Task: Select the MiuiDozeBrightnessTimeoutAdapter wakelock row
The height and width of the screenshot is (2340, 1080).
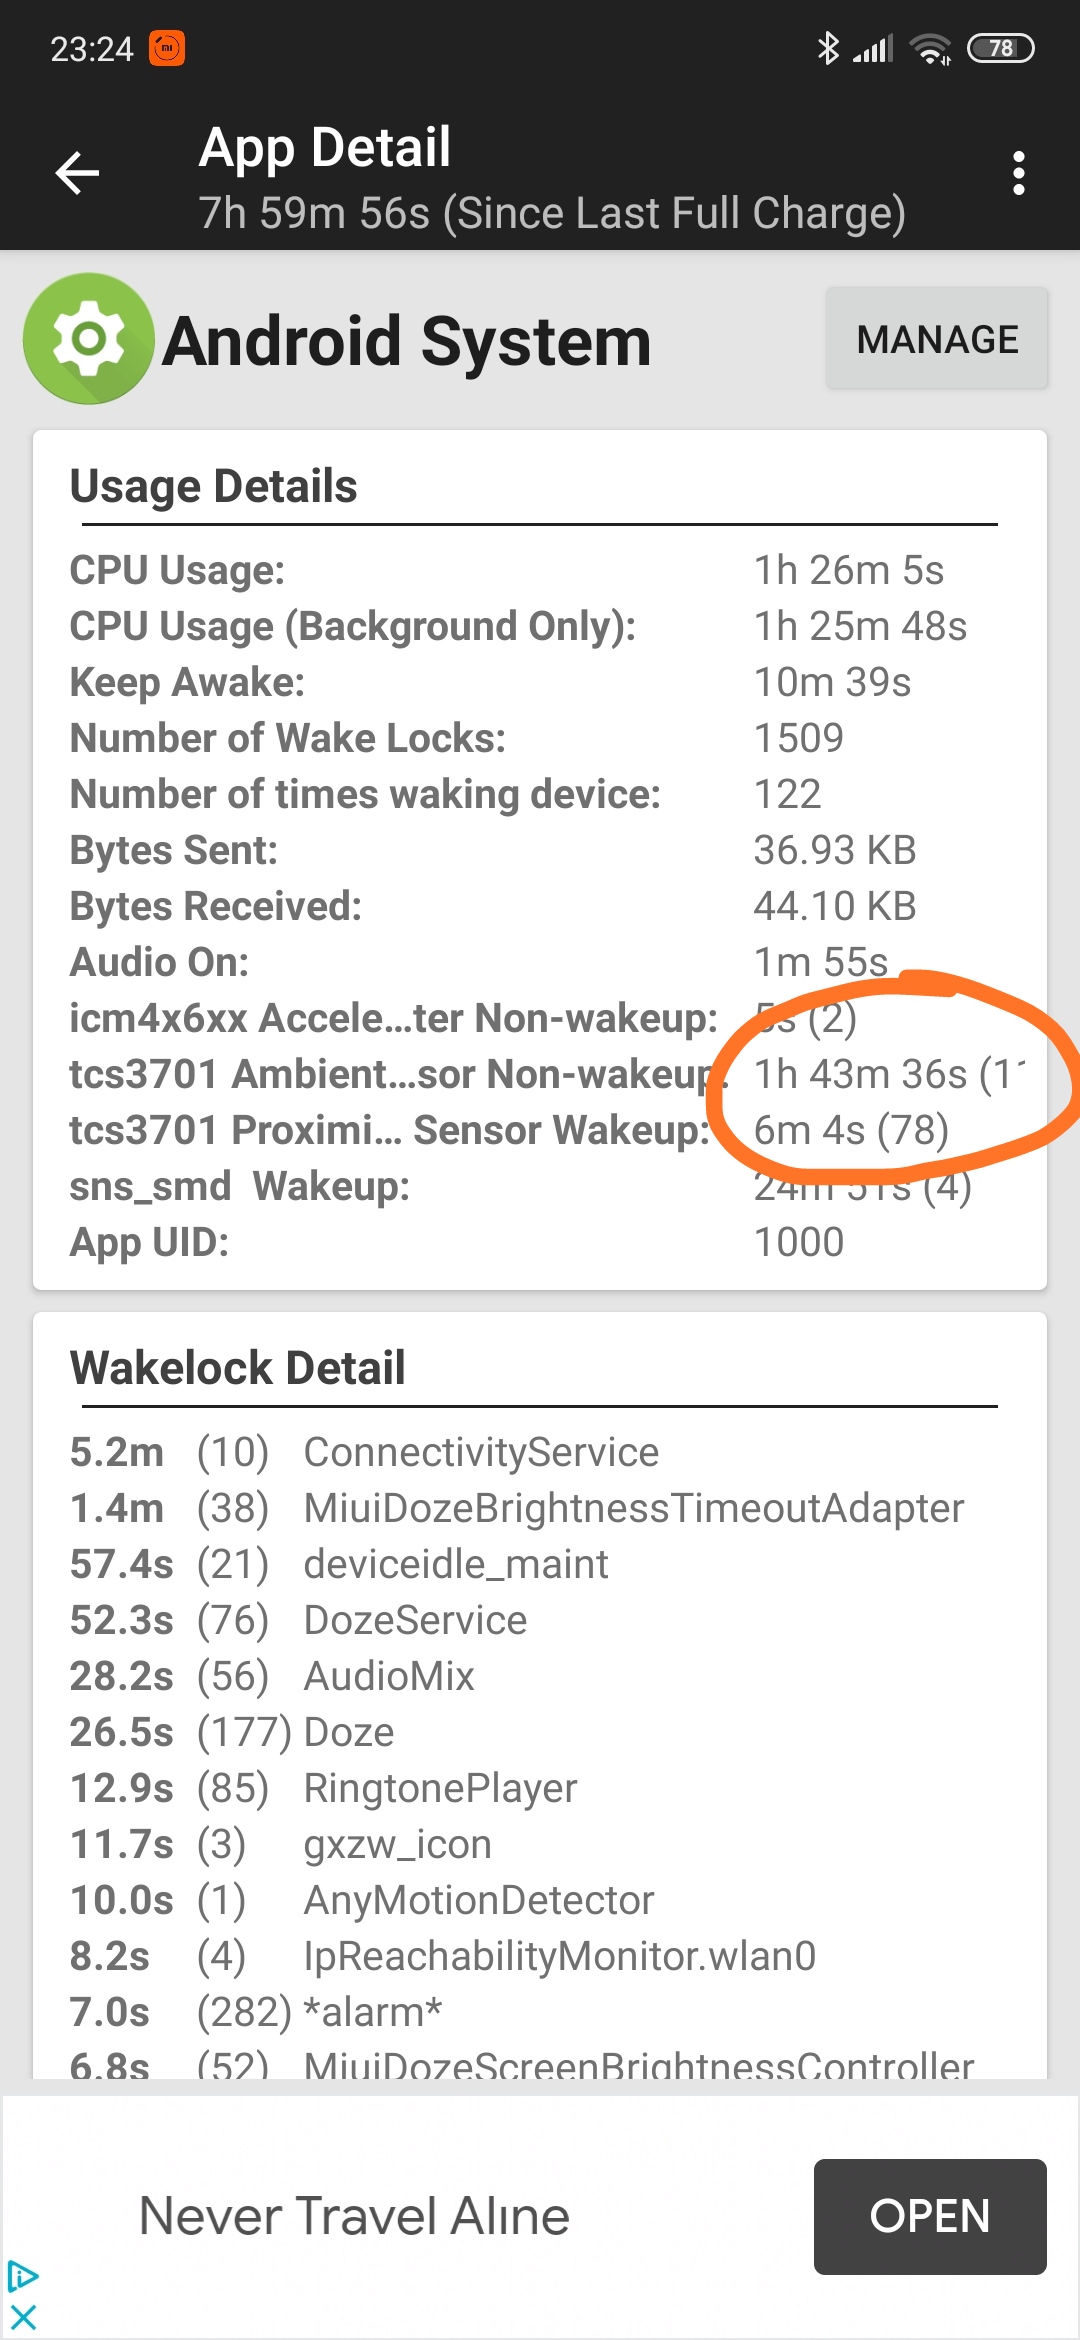Action: click(x=540, y=1508)
